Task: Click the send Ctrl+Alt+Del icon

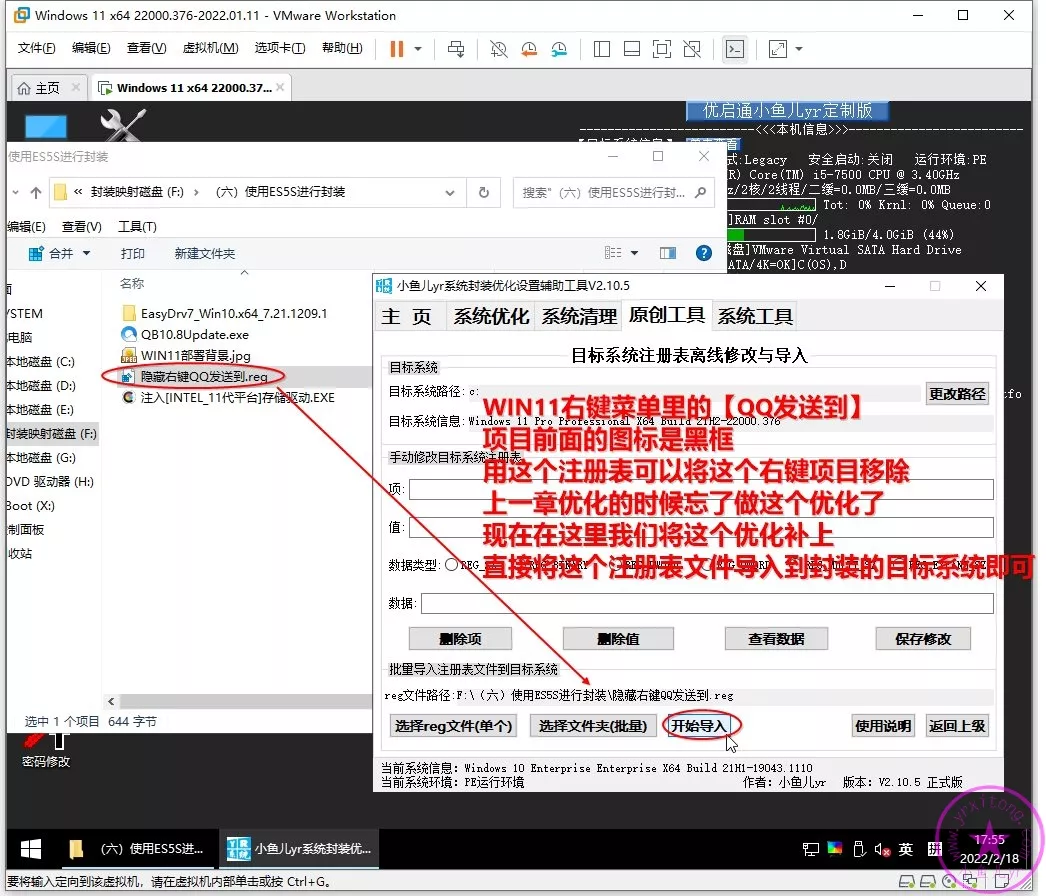Action: [456, 49]
